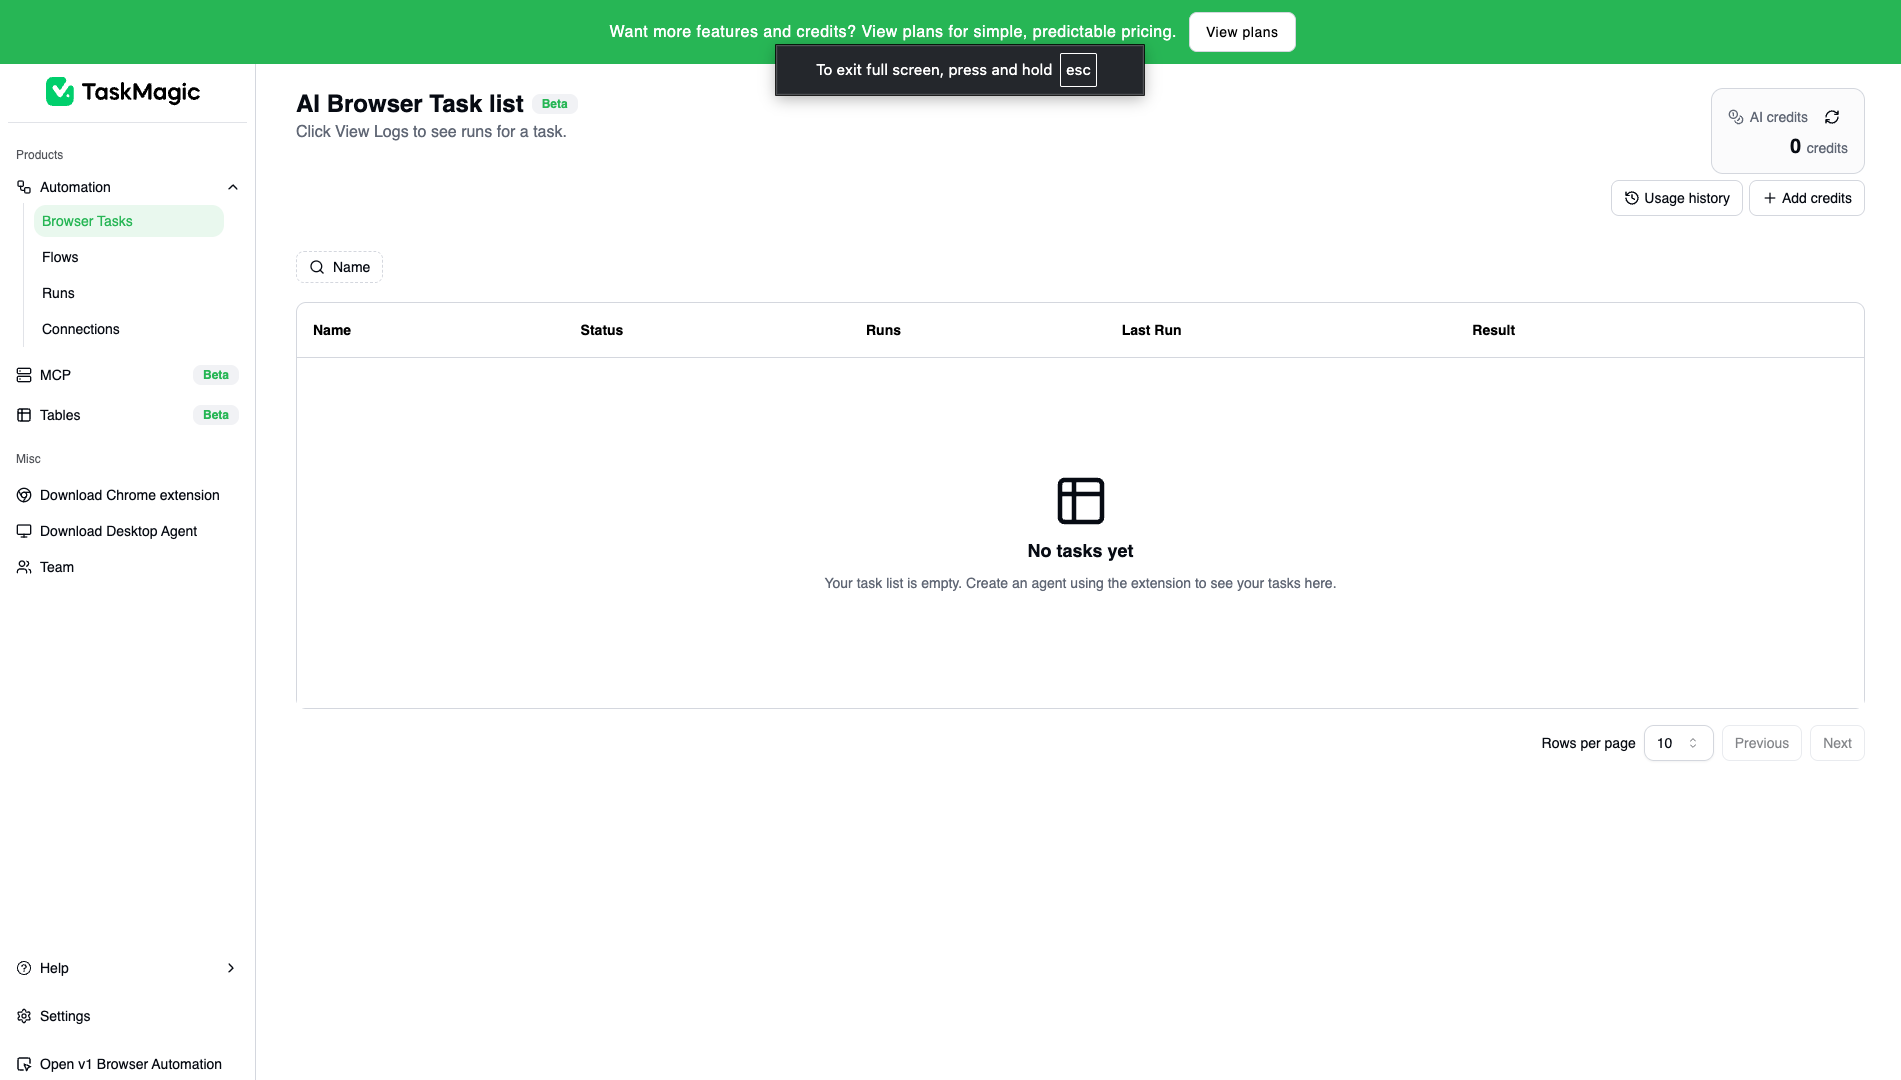
Task: Select Connections in the sidebar
Action: click(81, 329)
